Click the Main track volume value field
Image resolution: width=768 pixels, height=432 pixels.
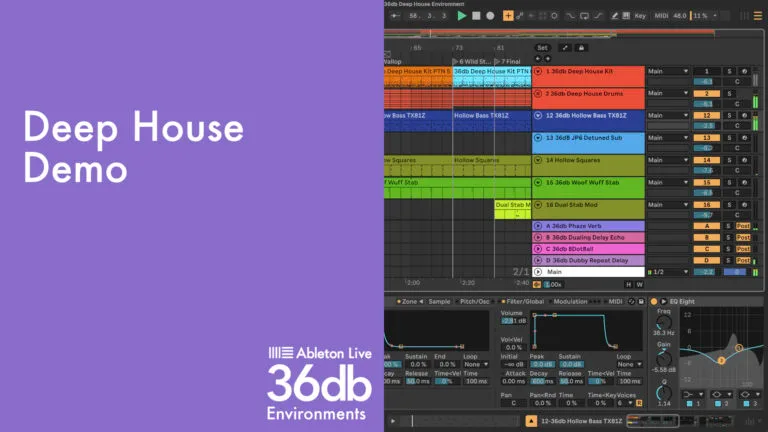pos(706,272)
